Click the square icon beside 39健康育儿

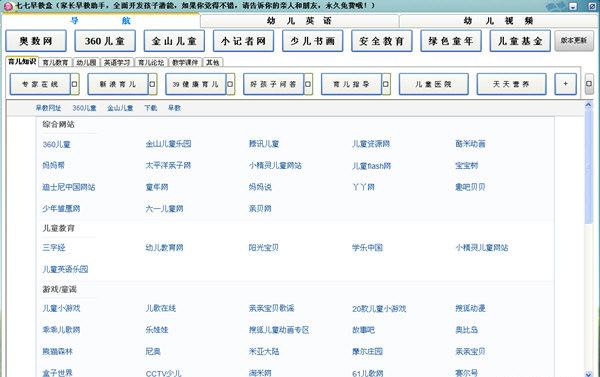[x=231, y=84]
